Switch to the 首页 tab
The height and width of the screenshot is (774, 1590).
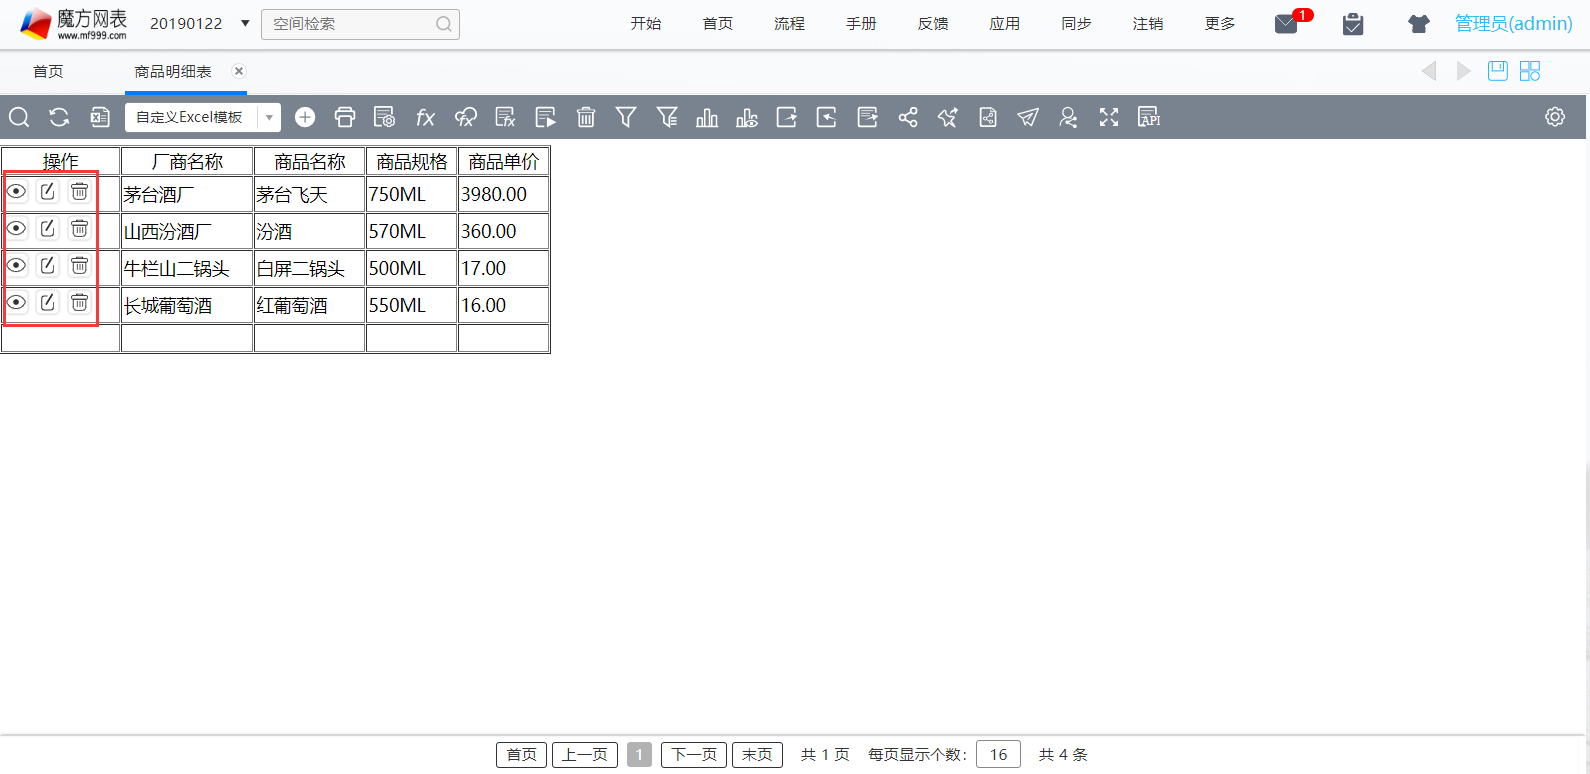pos(48,72)
